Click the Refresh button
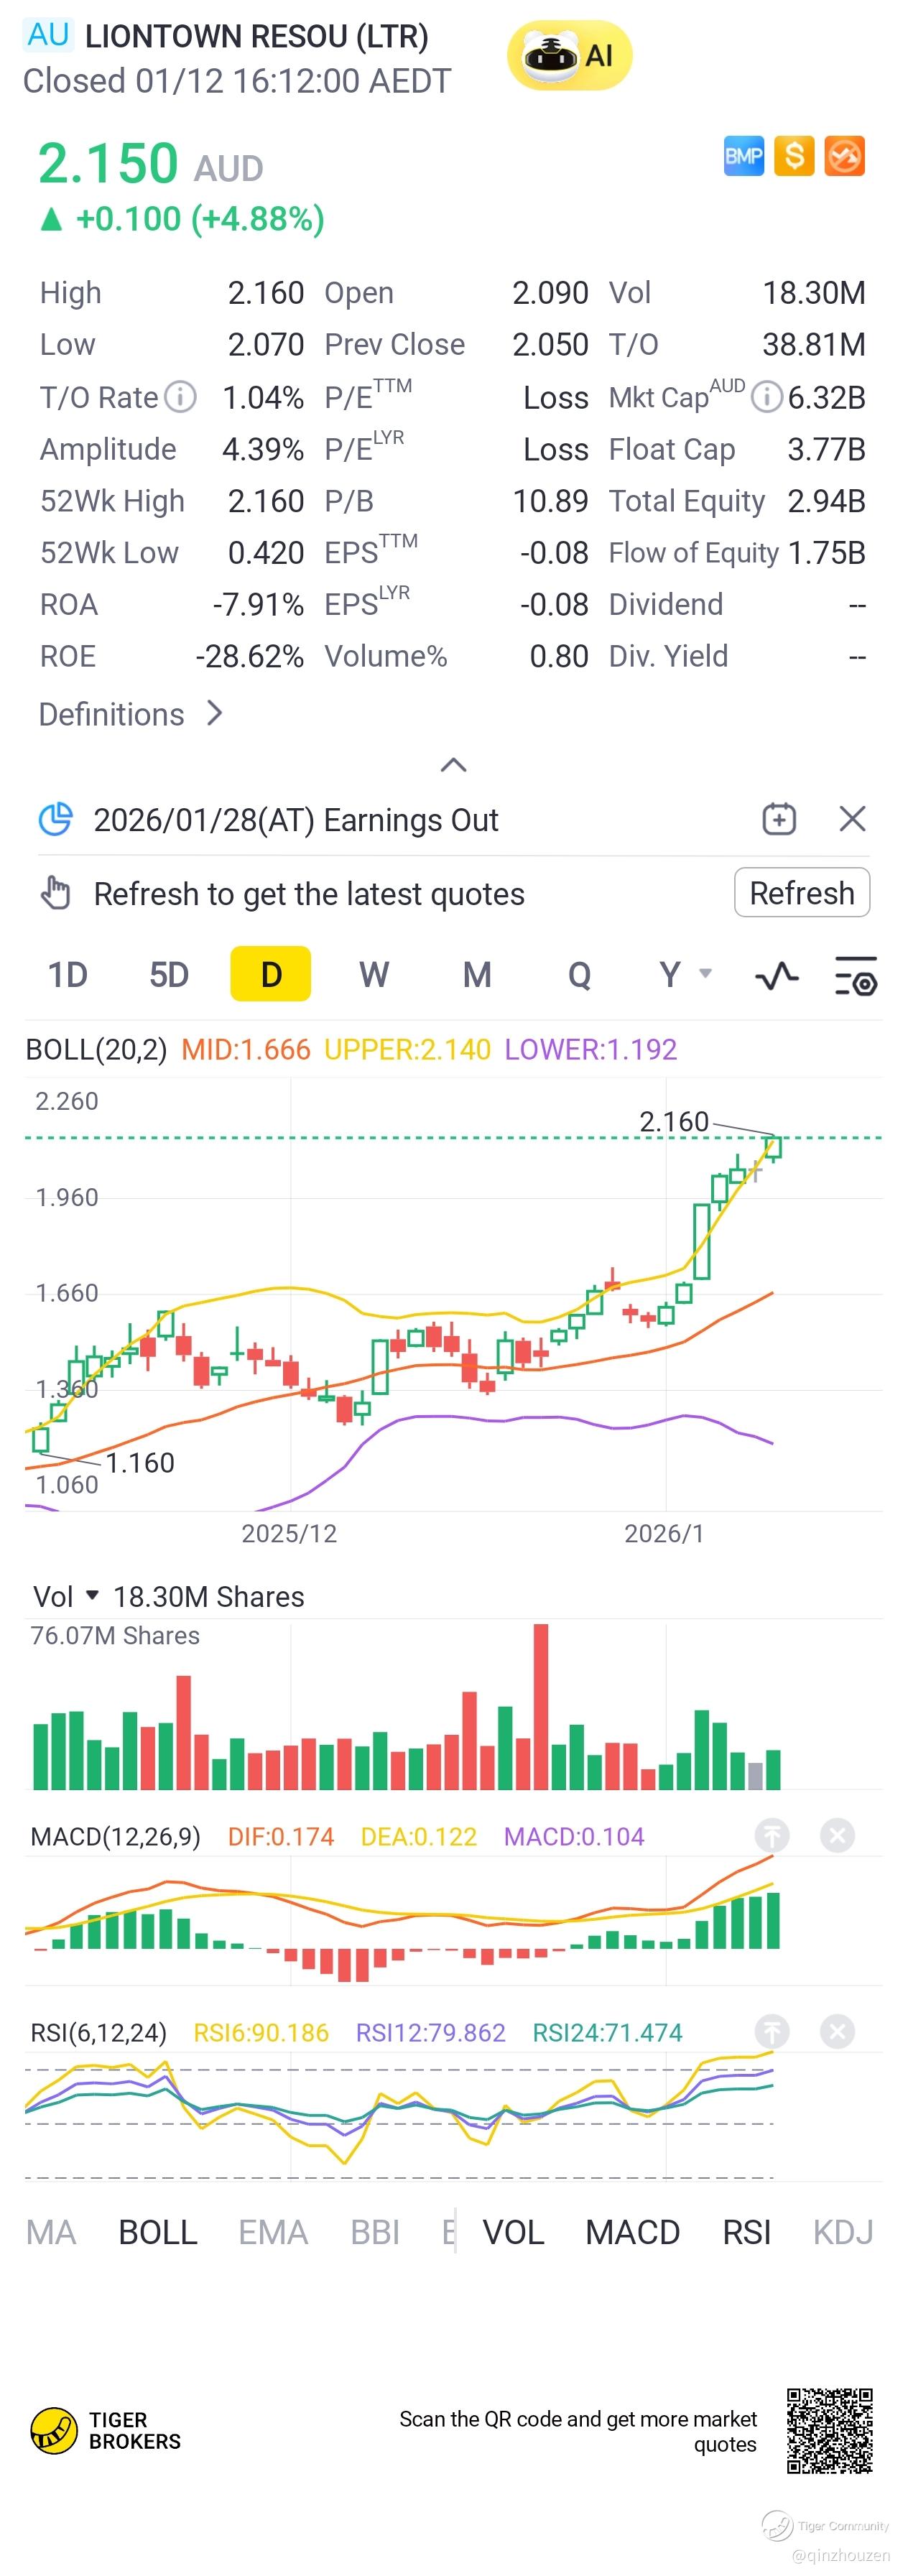Screen dimensions: 908x2576 pos(802,892)
